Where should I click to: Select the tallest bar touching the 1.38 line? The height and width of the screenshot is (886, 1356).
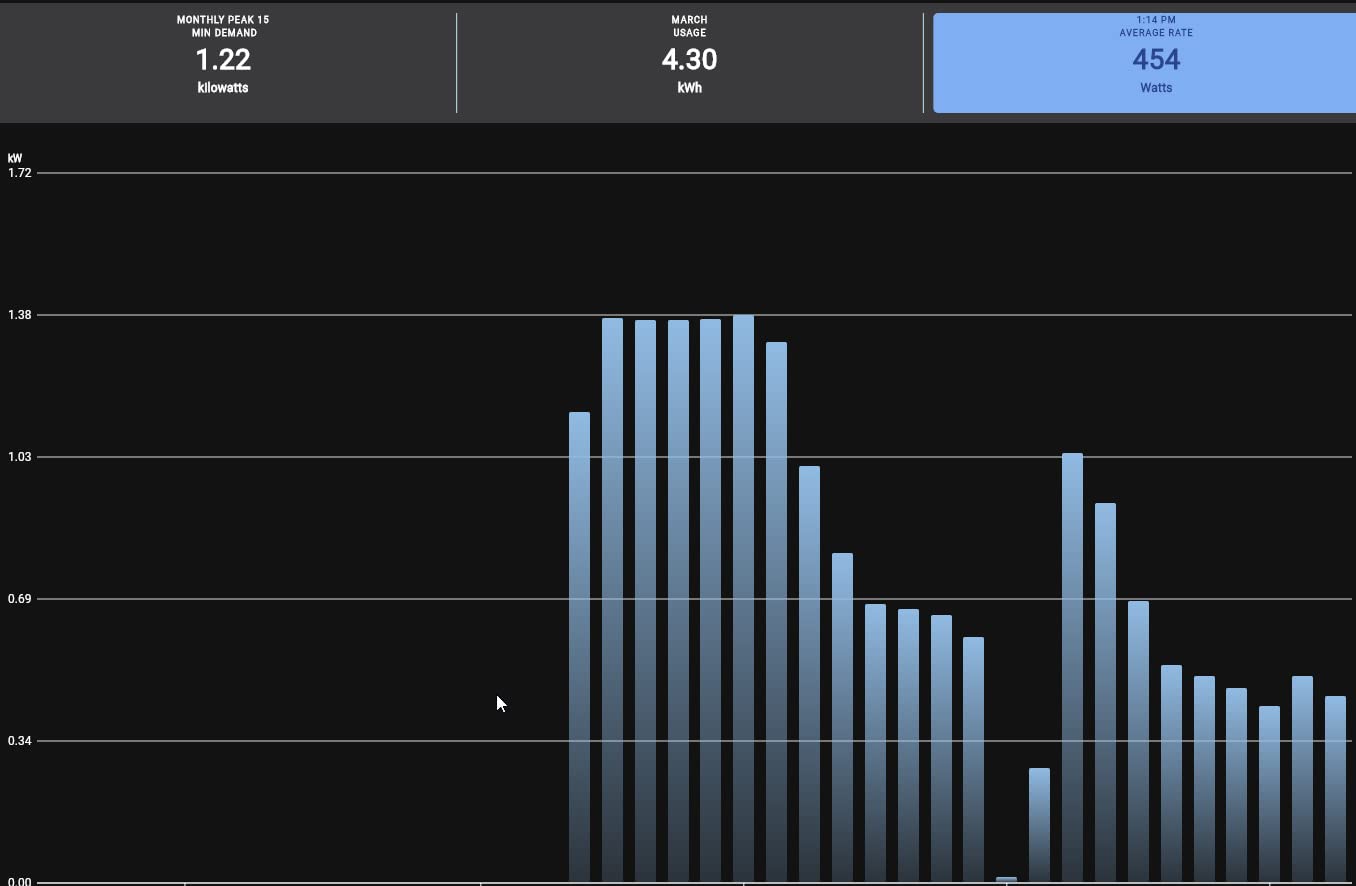[743, 598]
